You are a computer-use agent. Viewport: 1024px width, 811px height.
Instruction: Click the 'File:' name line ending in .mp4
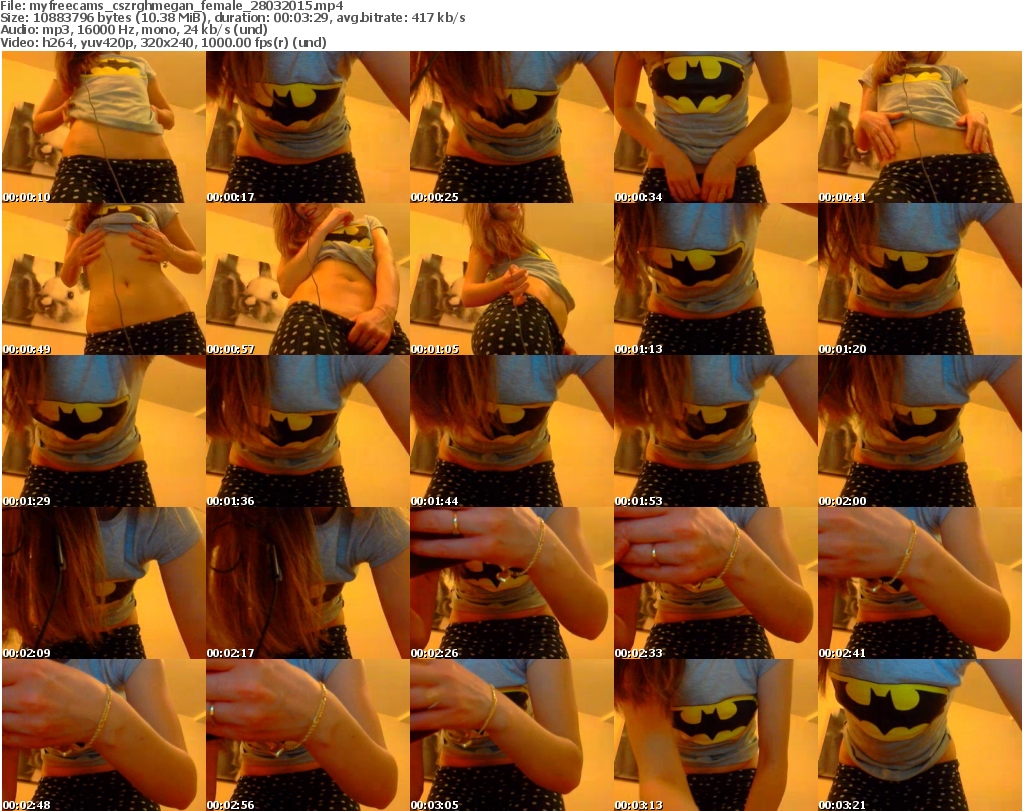(172, 6)
